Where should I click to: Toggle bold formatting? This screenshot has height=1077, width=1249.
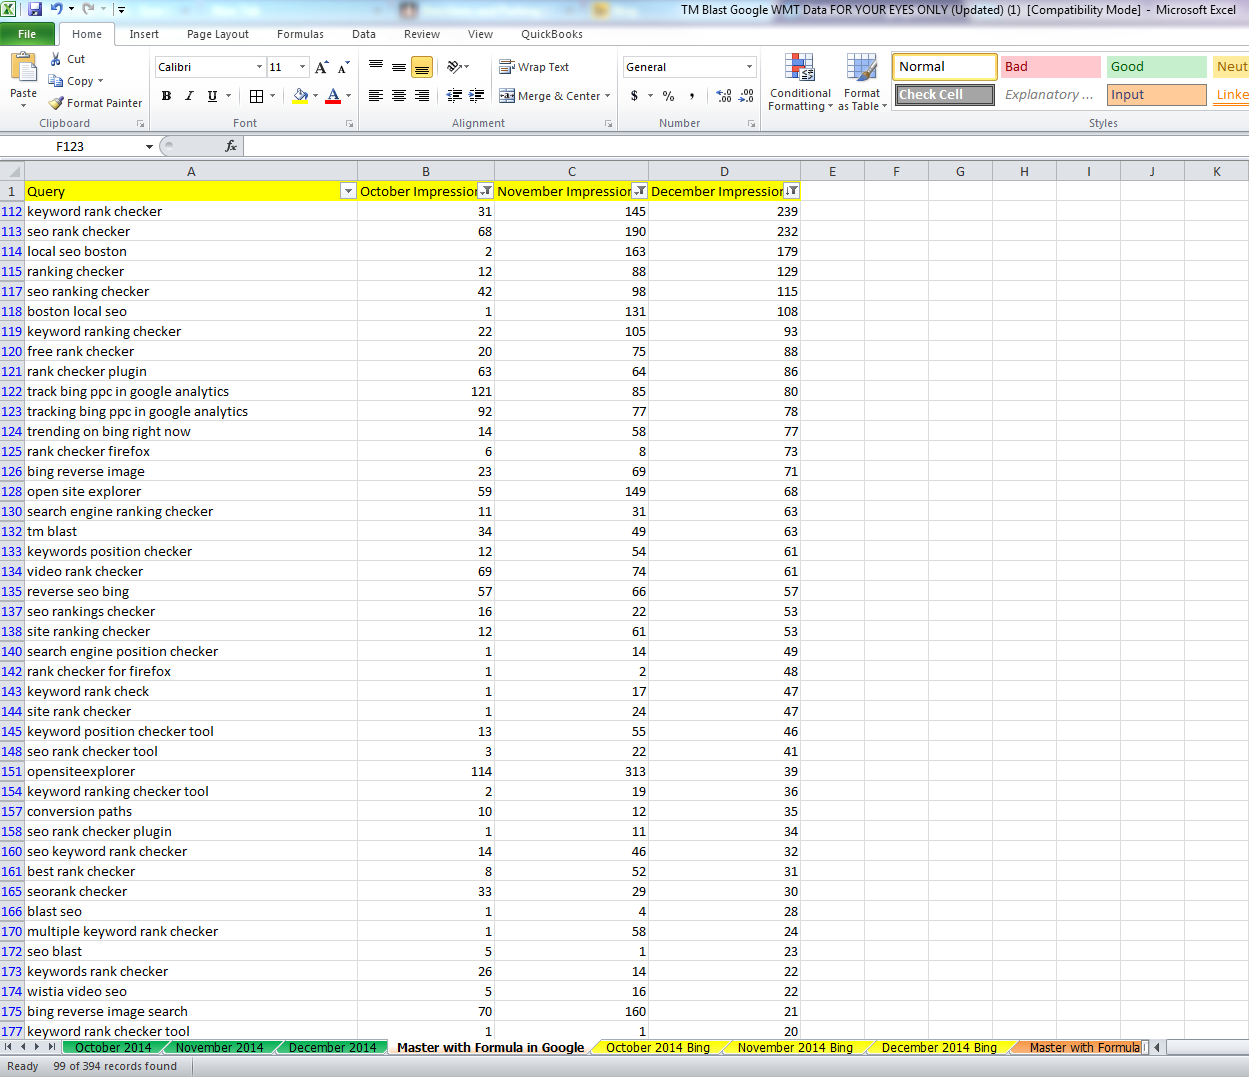[166, 96]
